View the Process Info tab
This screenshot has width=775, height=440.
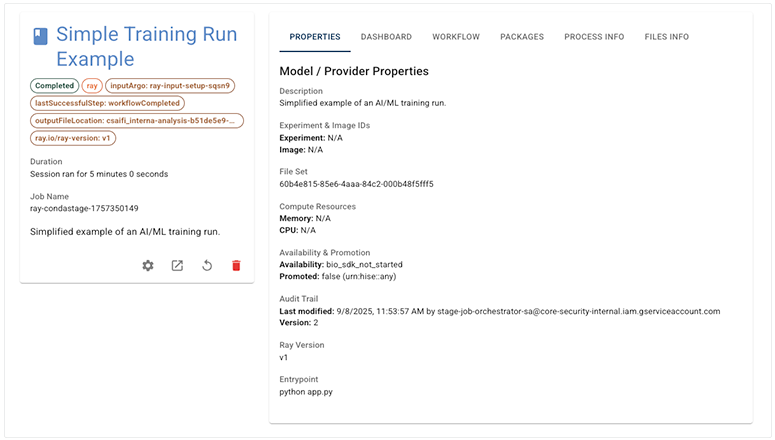coord(594,37)
